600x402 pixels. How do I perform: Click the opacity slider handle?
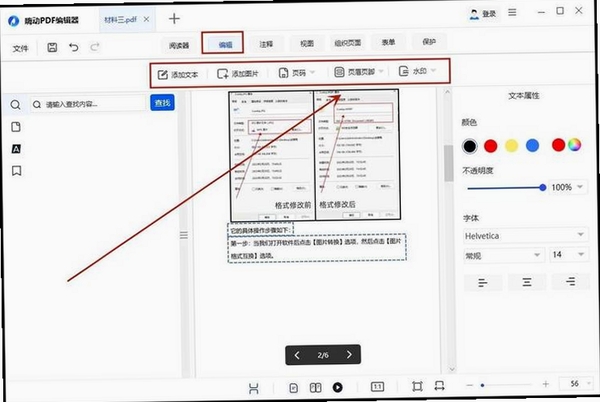[x=543, y=187]
